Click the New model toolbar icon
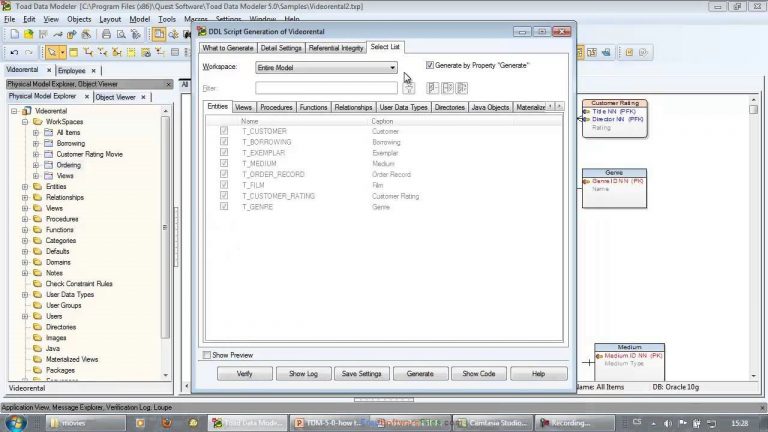768x432 pixels. tap(15, 34)
